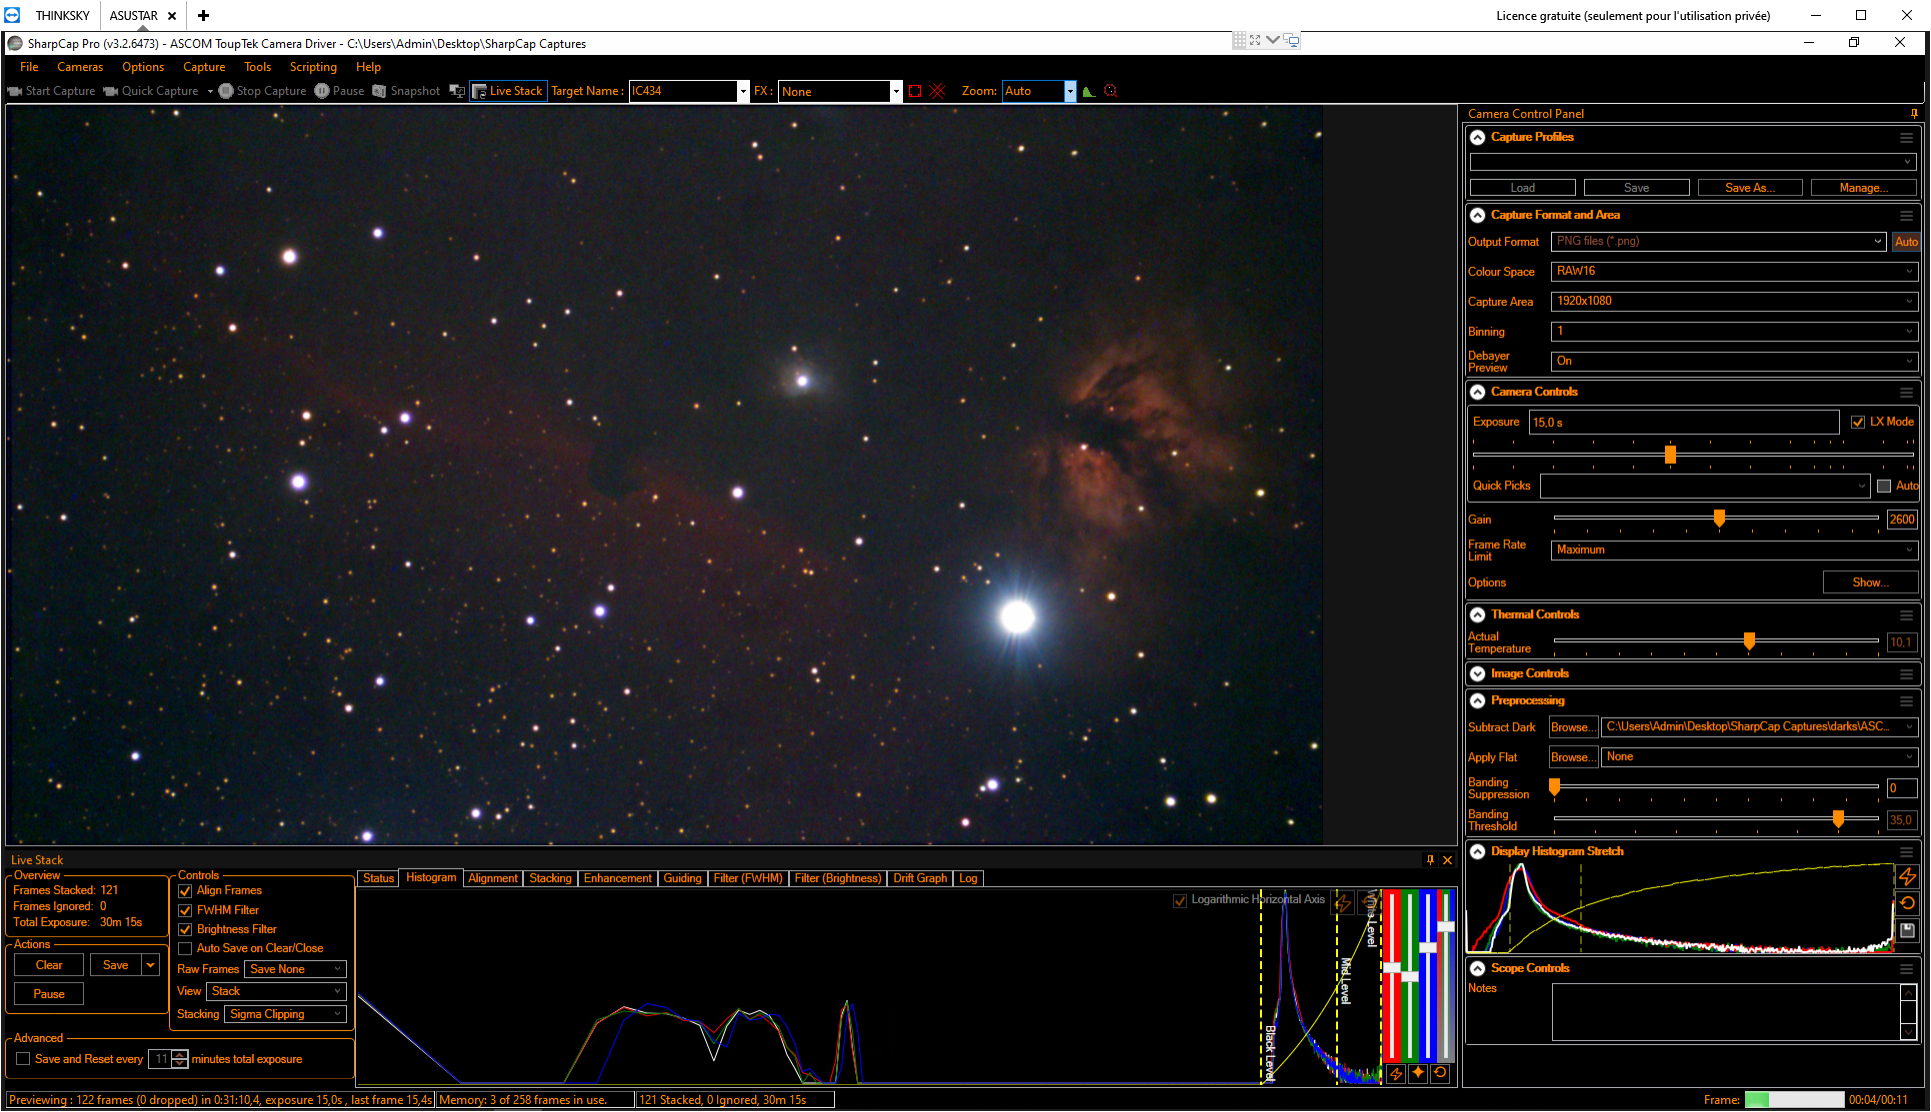The height and width of the screenshot is (1112, 1931).
Task: Toggle the Quick Picks Auto checkbox
Action: tap(1884, 486)
